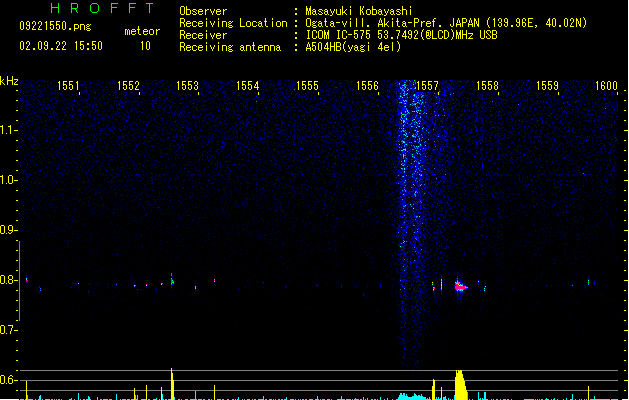Click the 1559 time axis marker
This screenshot has width=629, height=400.
(547, 86)
